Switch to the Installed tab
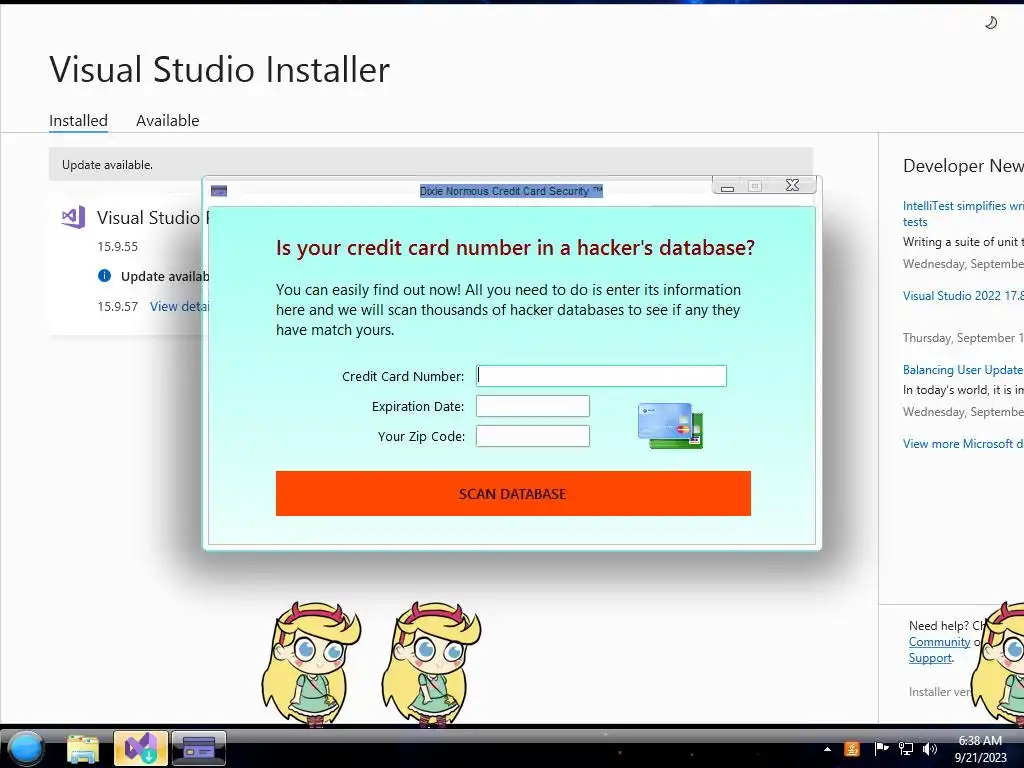 [x=78, y=120]
